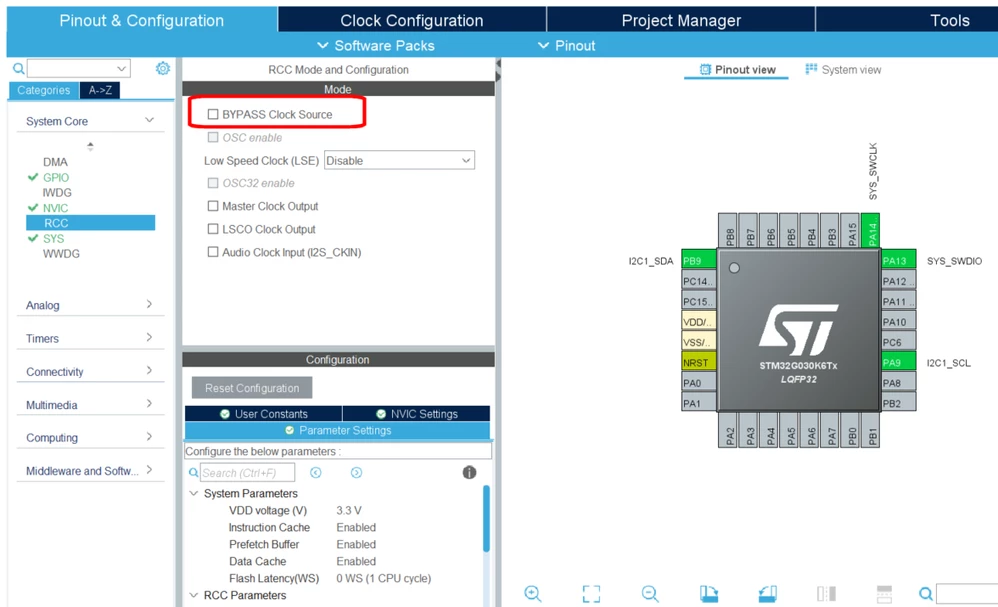The width and height of the screenshot is (998, 607).
Task: Click the pin search input field
Action: [x=967, y=594]
